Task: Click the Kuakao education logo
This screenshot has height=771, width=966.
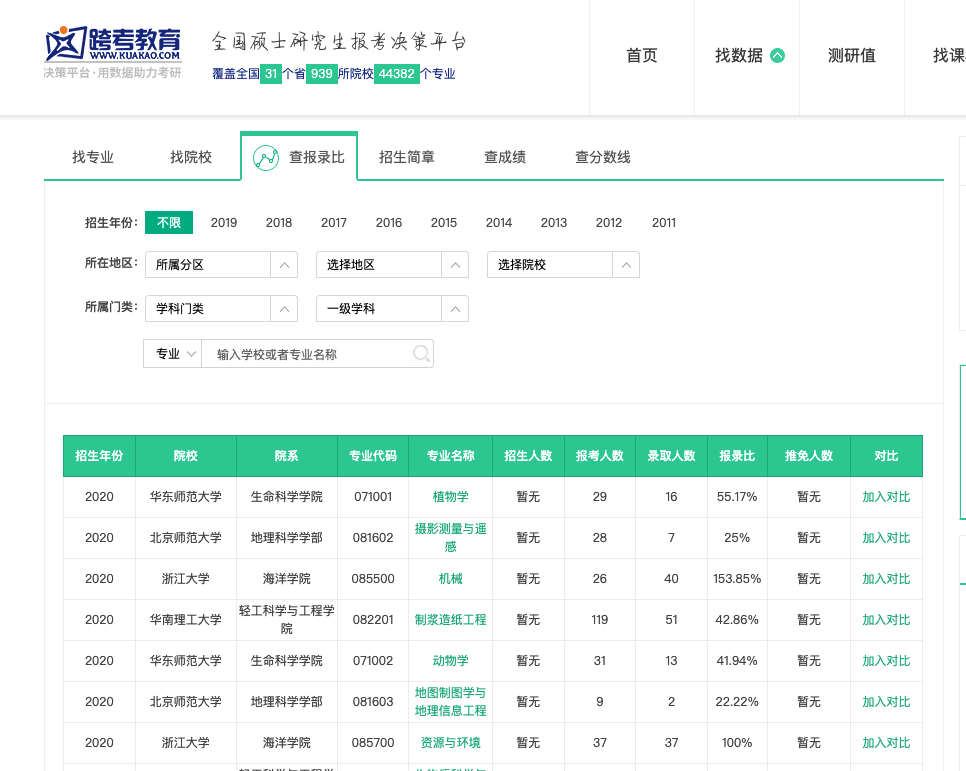Action: (113, 52)
